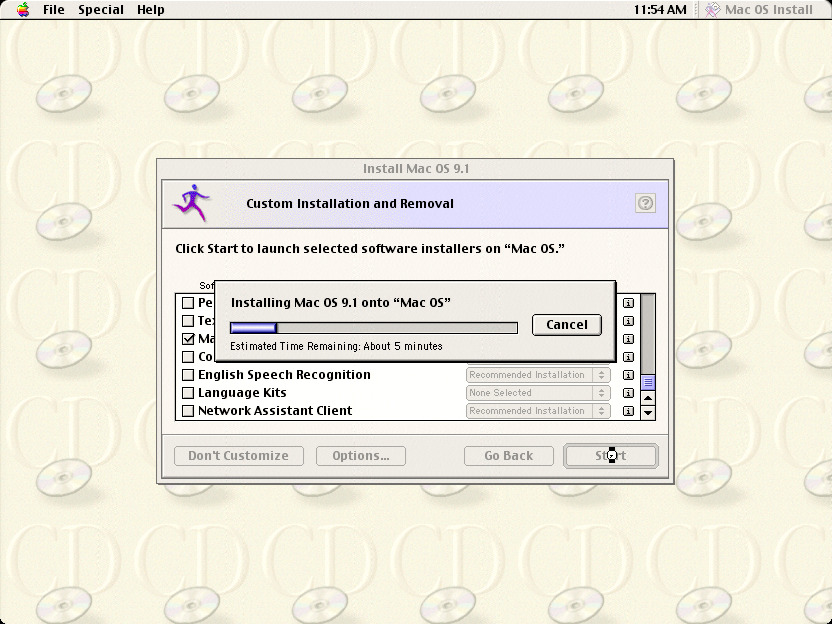Toggle the Network Assistant Client checkbox
The height and width of the screenshot is (624, 832).
pos(188,411)
